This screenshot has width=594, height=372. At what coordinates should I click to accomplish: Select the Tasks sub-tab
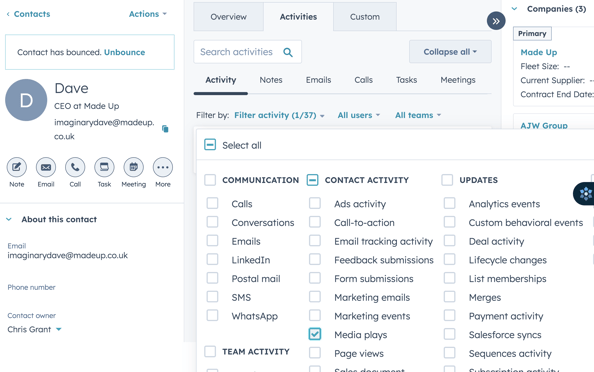406,80
